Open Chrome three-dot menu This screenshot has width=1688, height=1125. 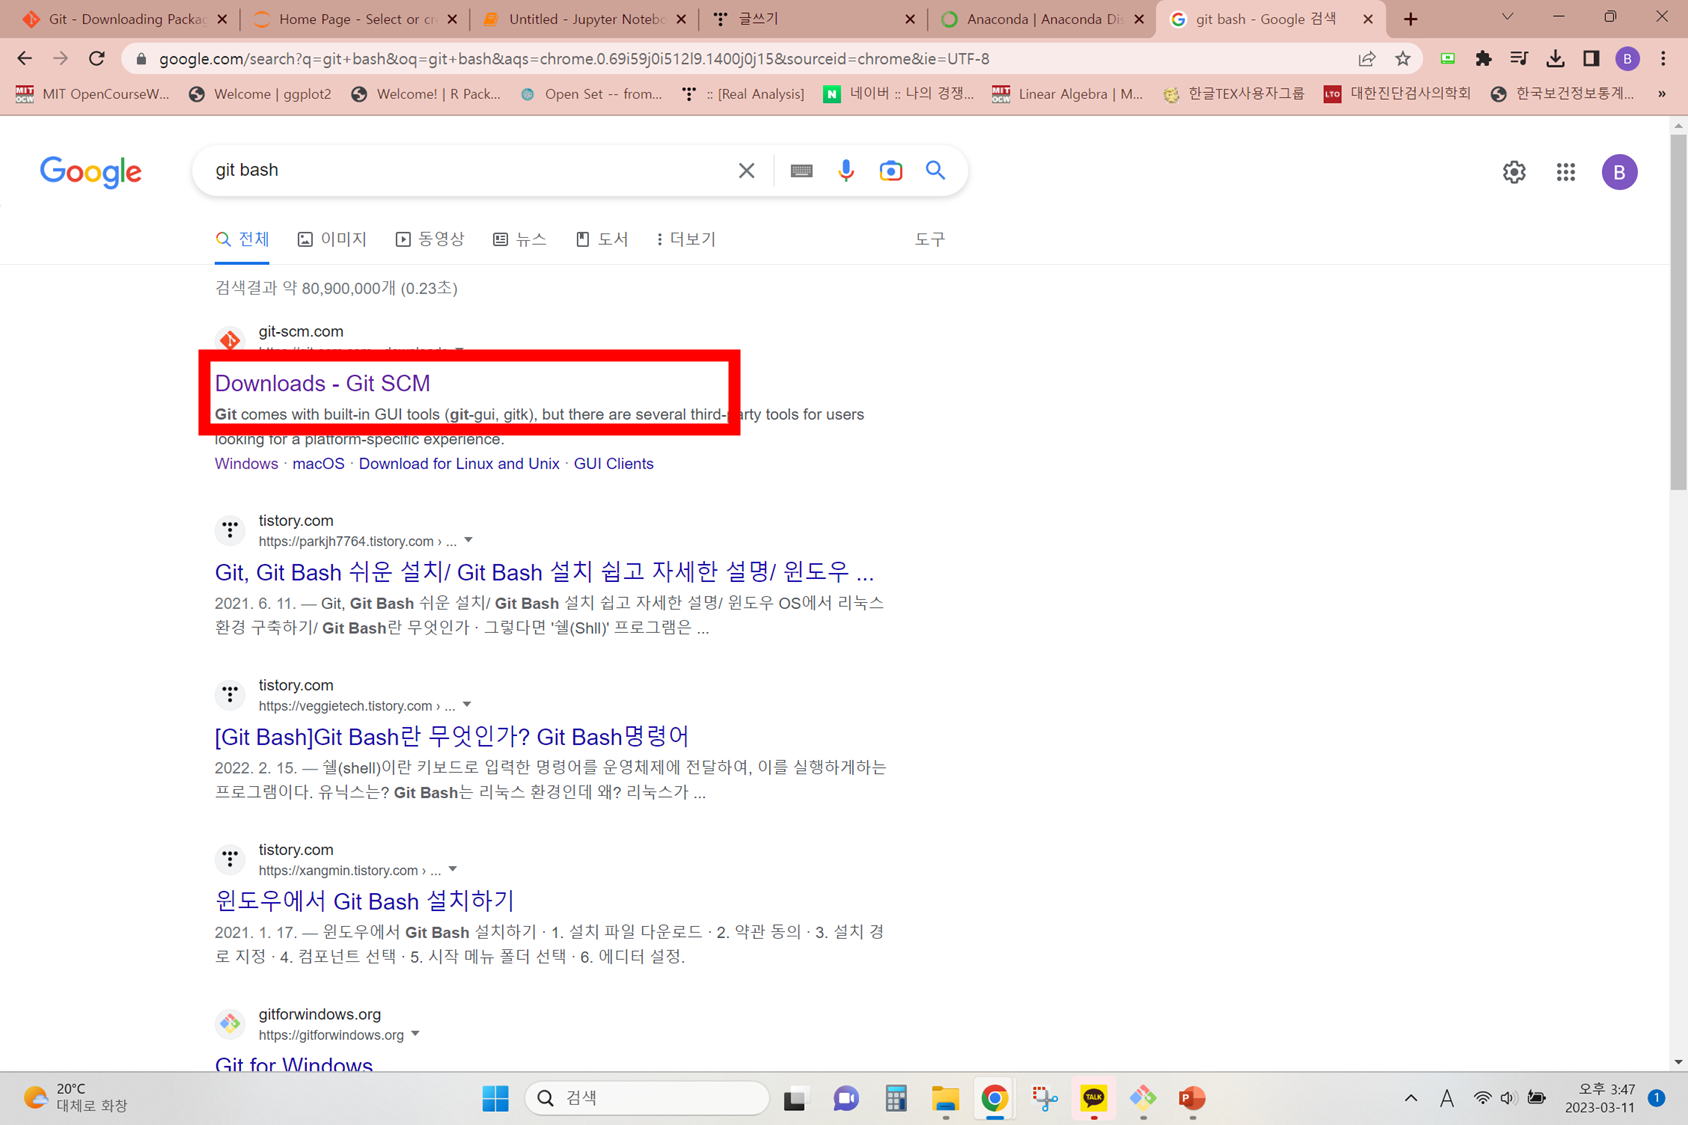pyautogui.click(x=1663, y=59)
